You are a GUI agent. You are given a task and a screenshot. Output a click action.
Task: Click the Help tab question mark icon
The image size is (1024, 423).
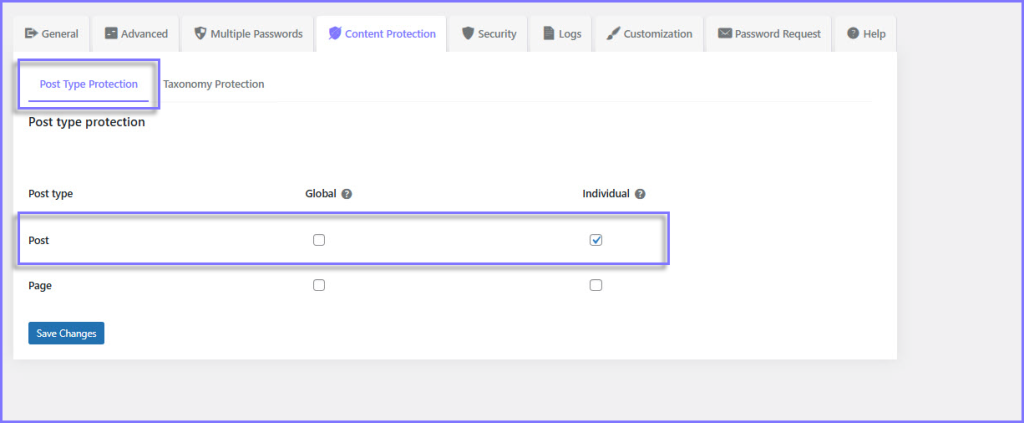point(853,34)
